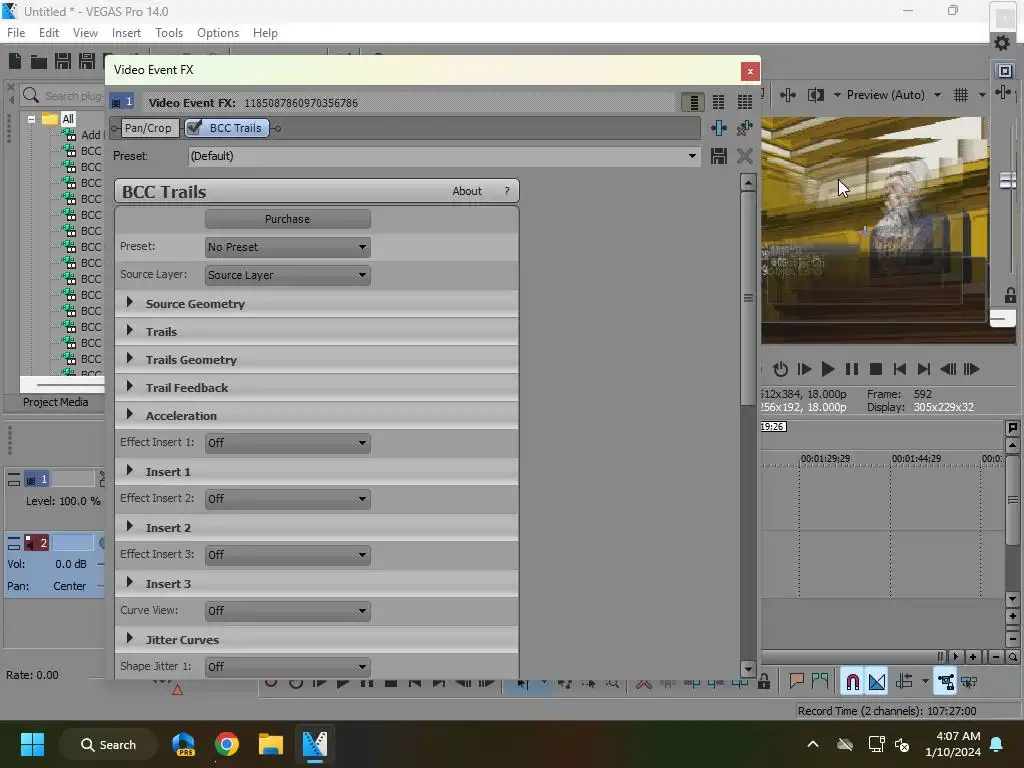Viewport: 1024px width, 768px height.
Task: Click the Plug-In Chain icon in Video Event FX
Action: (x=719, y=128)
